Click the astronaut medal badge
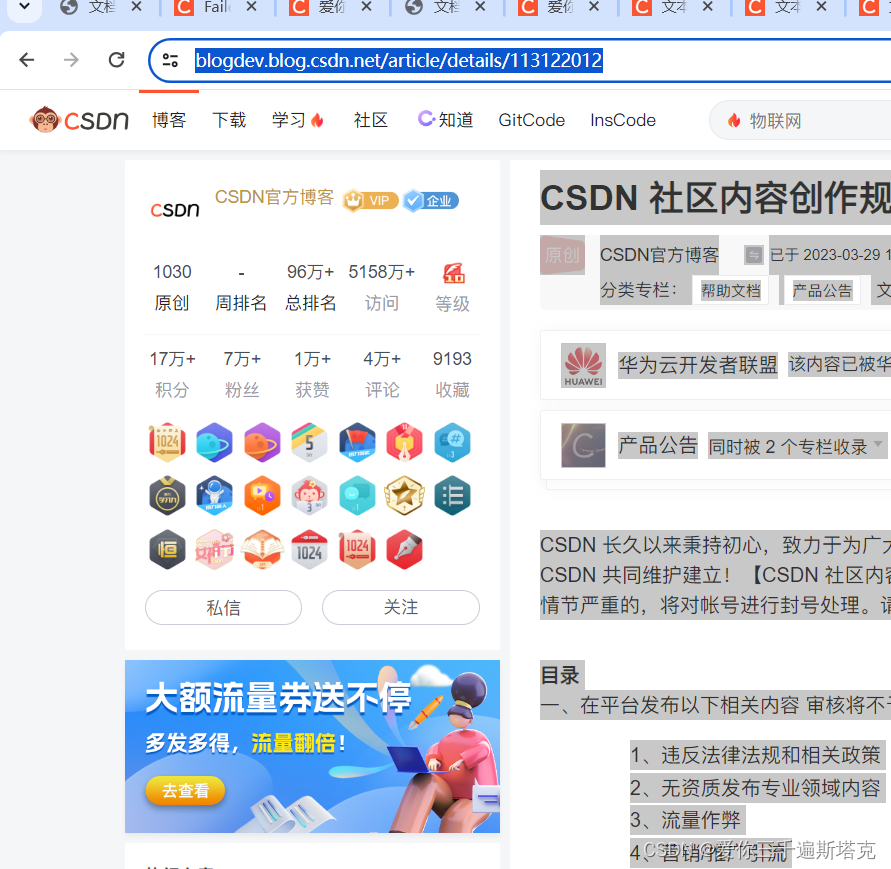891x869 pixels. pos(215,496)
